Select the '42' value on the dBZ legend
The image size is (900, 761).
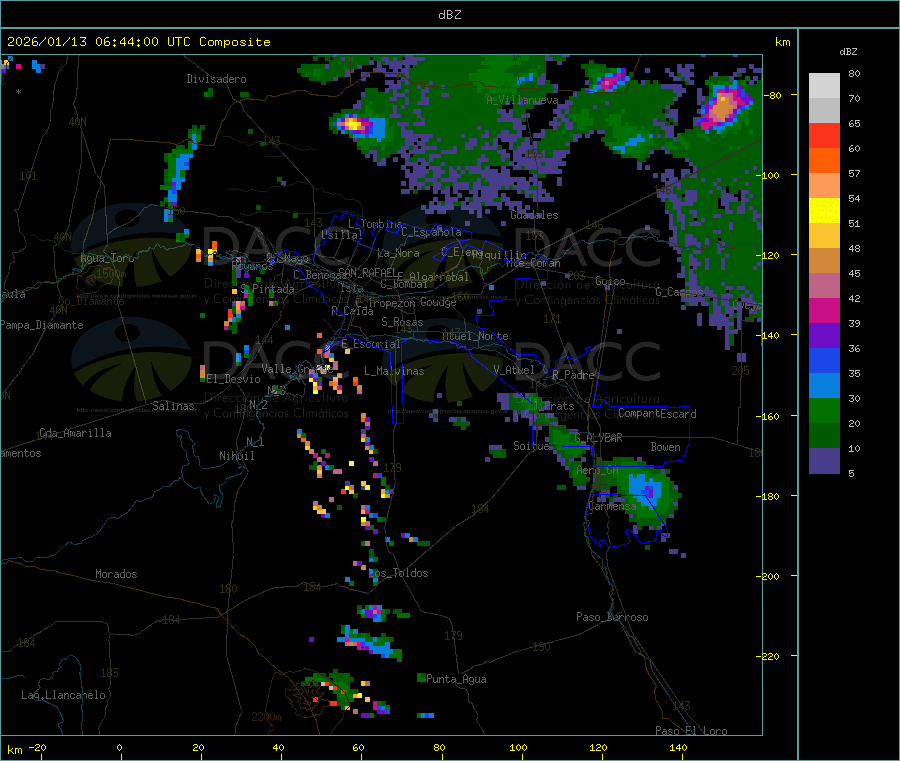point(854,298)
